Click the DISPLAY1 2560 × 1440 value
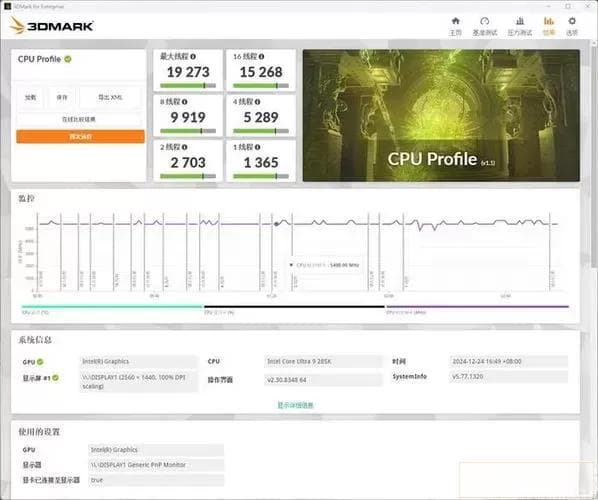Image resolution: width=598 pixels, height=500 pixels. (138, 382)
